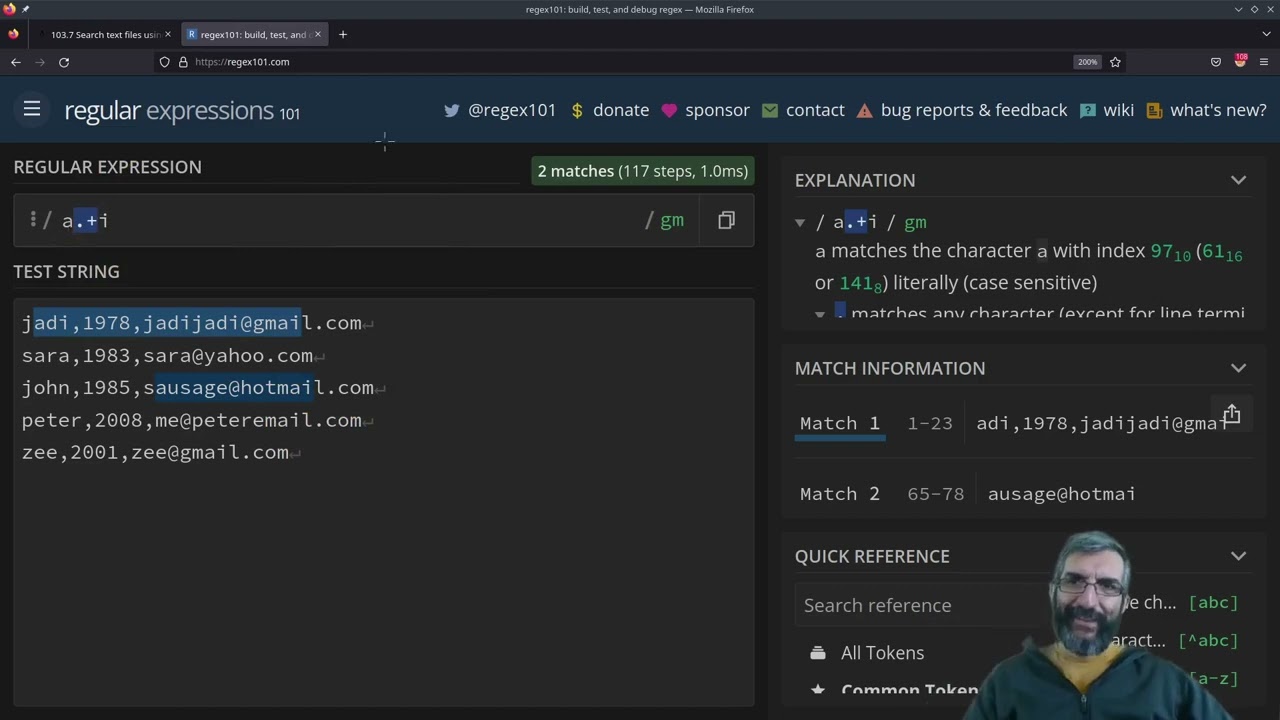This screenshot has width=1280, height=720.
Task: Click the bug reports warning icon
Action: (864, 110)
